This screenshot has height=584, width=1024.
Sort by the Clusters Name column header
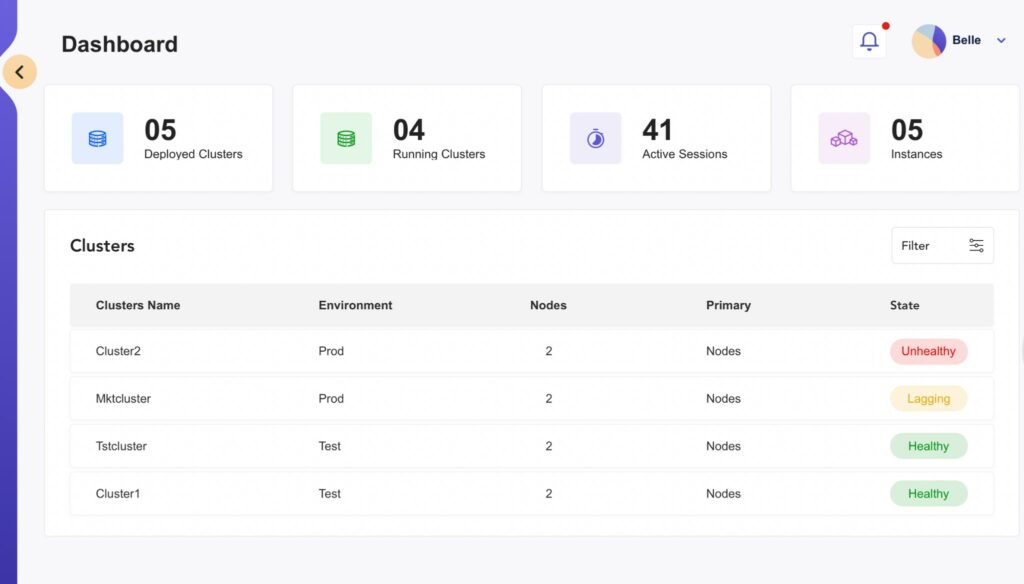[138, 305]
